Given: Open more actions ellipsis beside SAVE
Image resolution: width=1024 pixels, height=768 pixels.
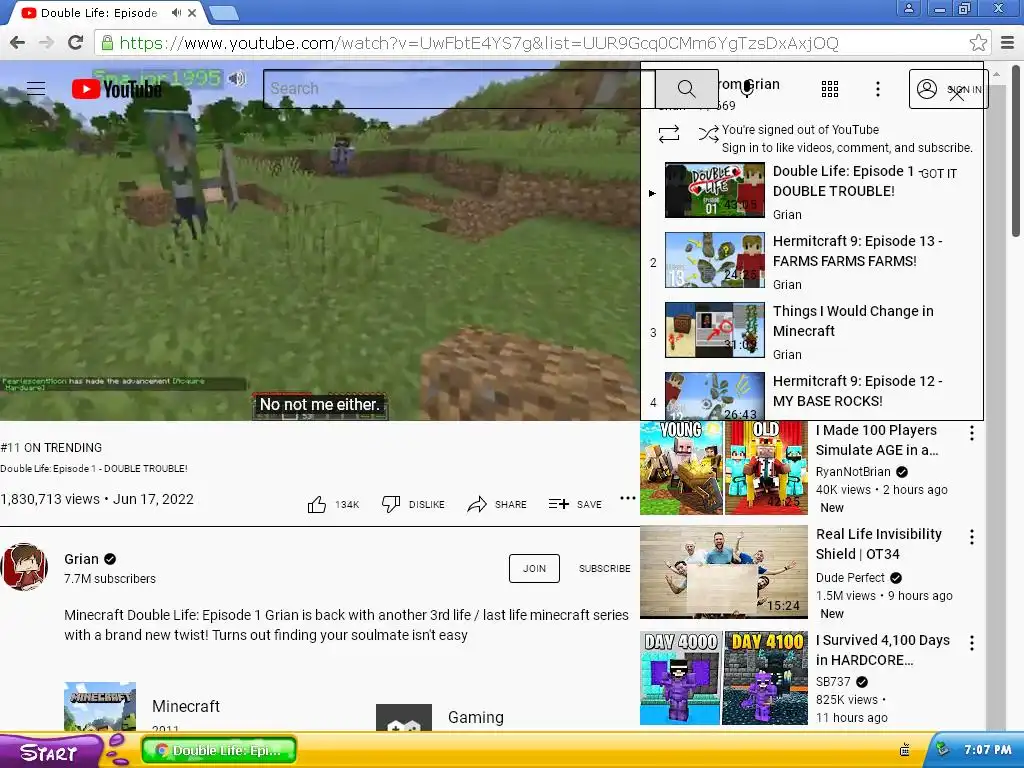Looking at the screenshot, I should point(628,498).
